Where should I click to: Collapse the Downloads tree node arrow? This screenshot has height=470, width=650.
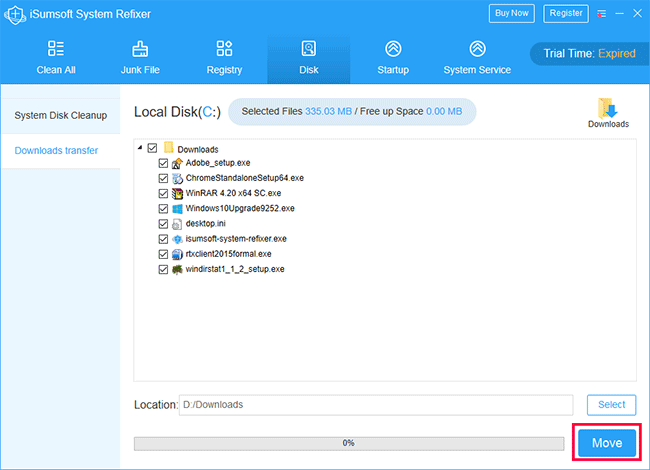140,148
